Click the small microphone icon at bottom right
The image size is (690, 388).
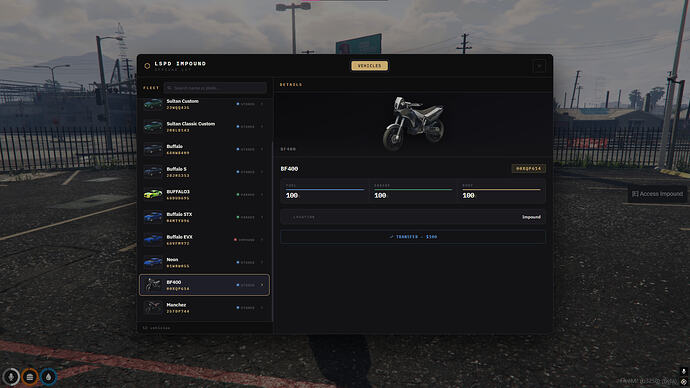click(683, 372)
